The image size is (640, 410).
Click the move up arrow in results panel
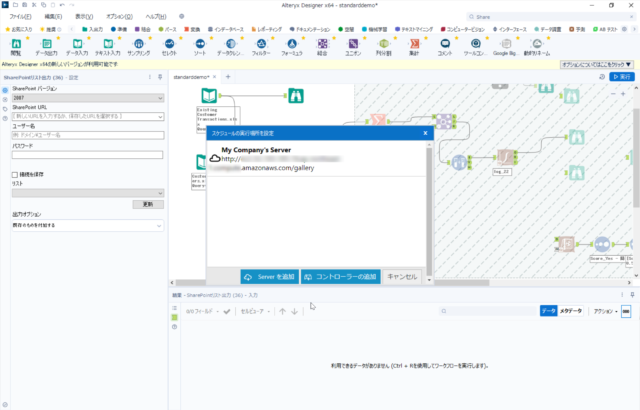[x=282, y=311]
